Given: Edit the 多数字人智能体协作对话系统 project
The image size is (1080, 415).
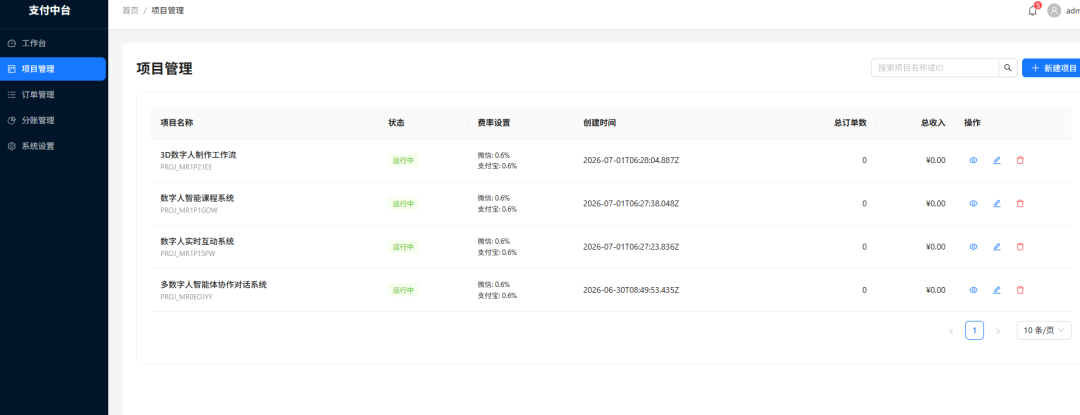Looking at the screenshot, I should pos(997,290).
